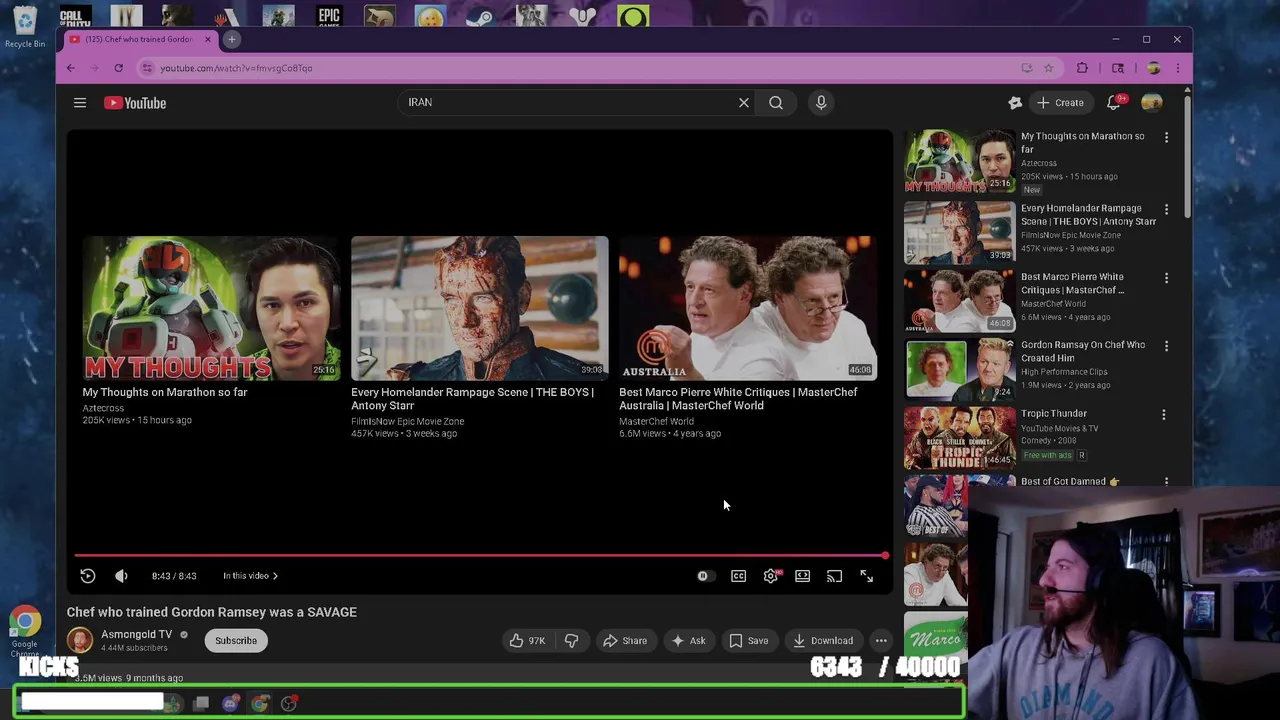
Task: Open the player settings gear
Action: tap(771, 576)
